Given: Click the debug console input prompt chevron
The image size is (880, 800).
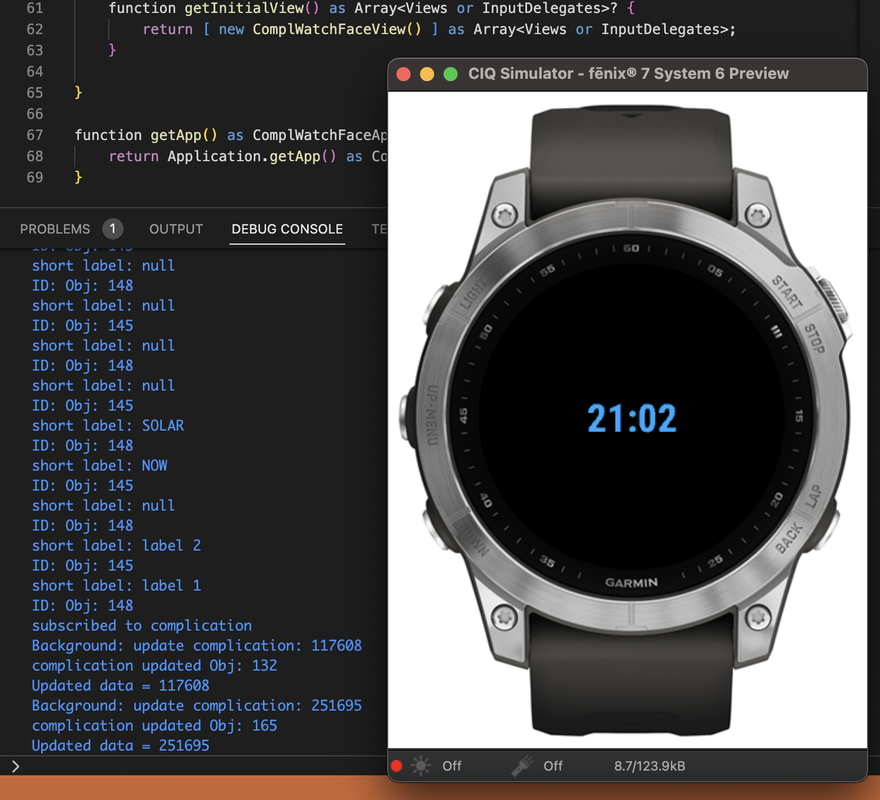Looking at the screenshot, I should click(x=15, y=766).
